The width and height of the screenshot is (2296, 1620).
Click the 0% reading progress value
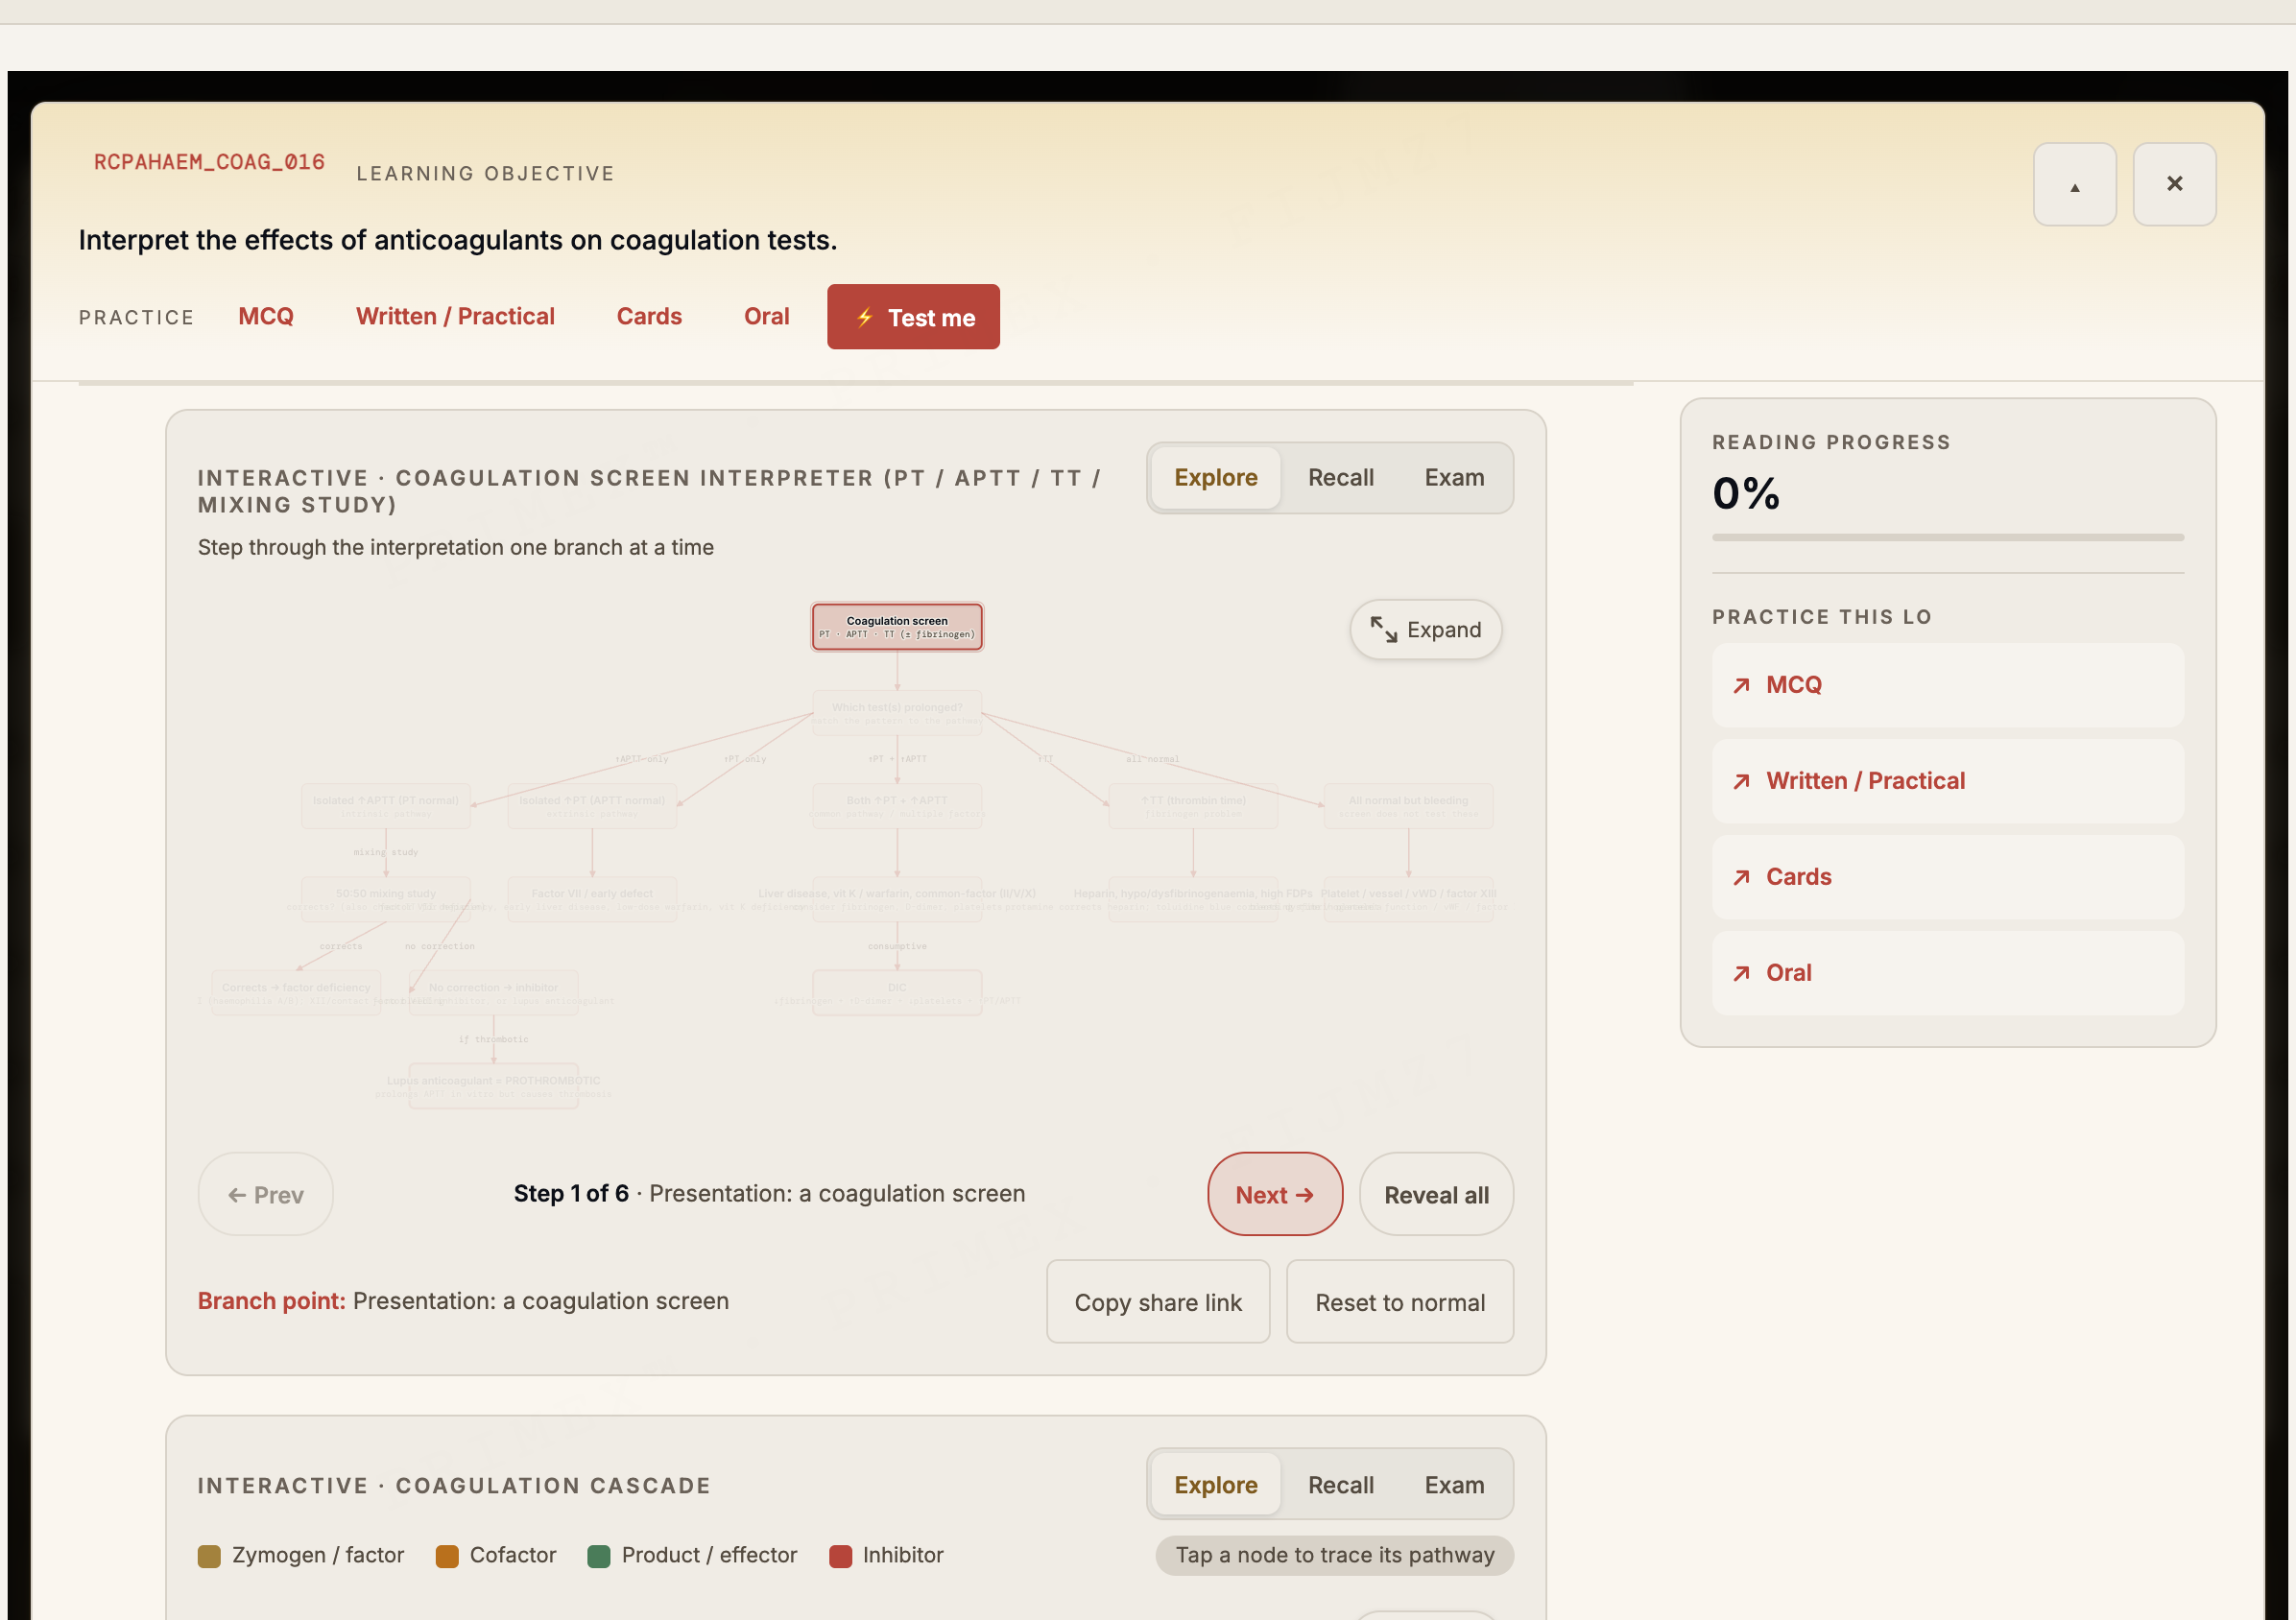1746,494
